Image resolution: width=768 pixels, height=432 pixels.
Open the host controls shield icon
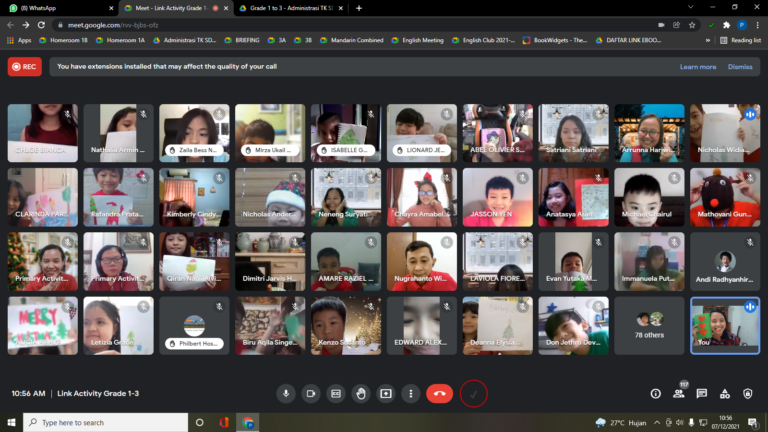(x=748, y=394)
